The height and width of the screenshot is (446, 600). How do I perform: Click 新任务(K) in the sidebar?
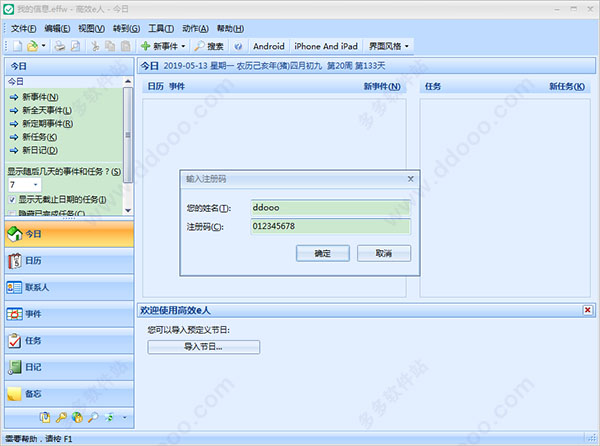[x=39, y=137]
